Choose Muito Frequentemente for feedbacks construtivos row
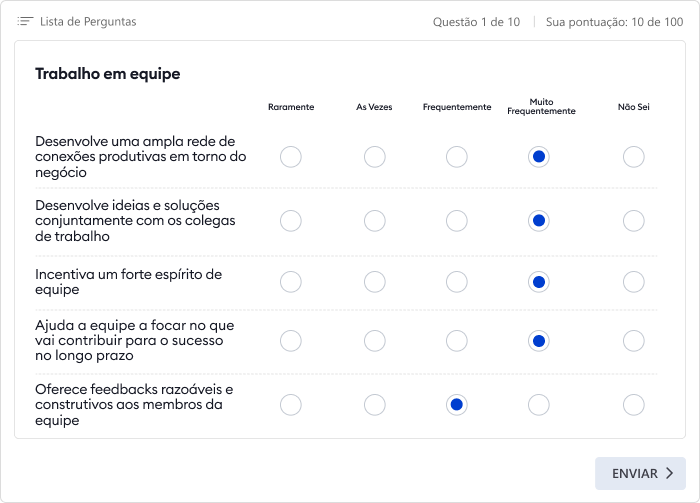 coord(539,405)
